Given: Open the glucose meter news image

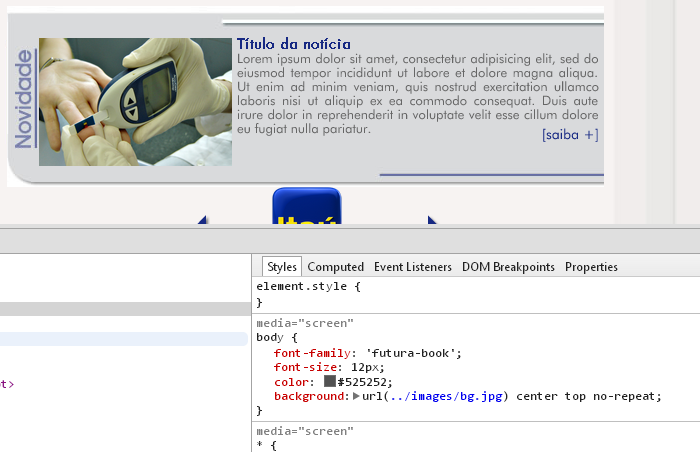Looking at the screenshot, I should 135,102.
